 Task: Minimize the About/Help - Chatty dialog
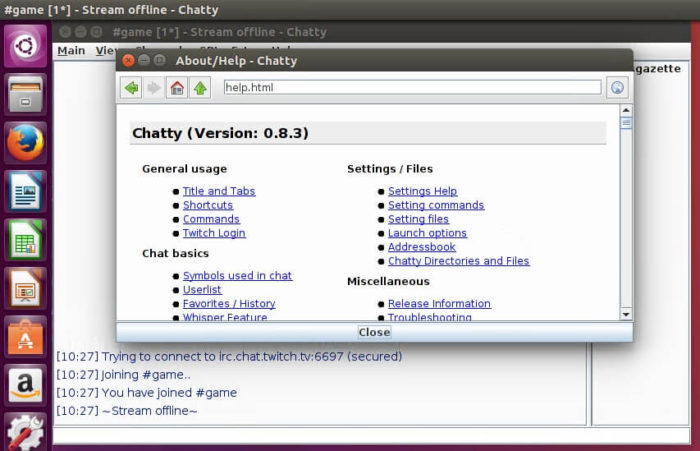coord(144,60)
